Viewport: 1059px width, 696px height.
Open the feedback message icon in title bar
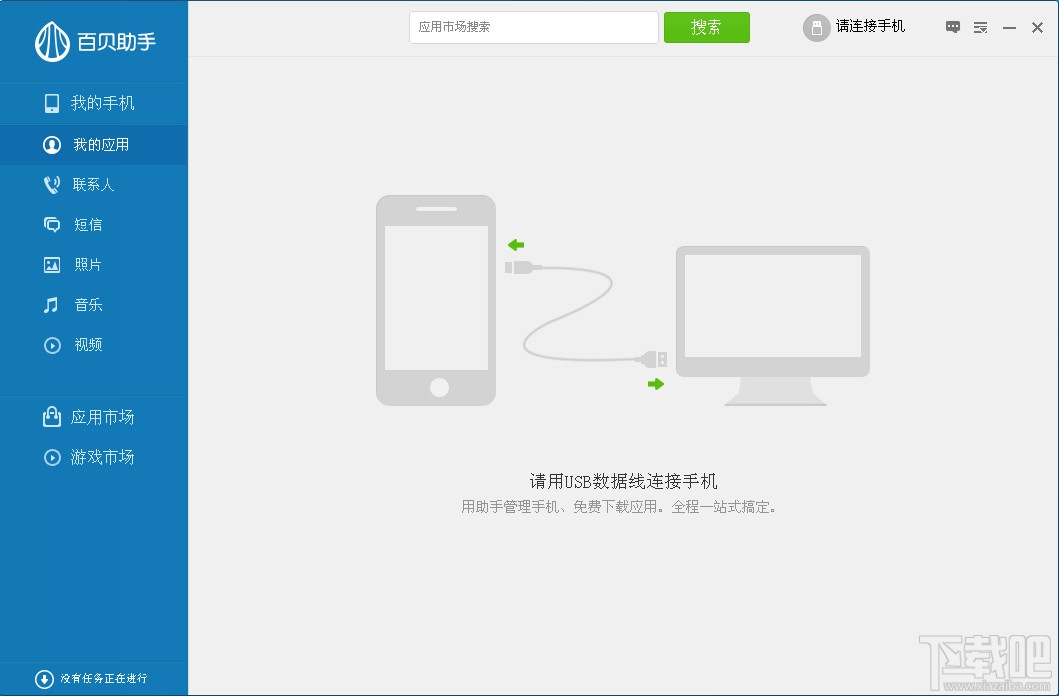(x=952, y=27)
